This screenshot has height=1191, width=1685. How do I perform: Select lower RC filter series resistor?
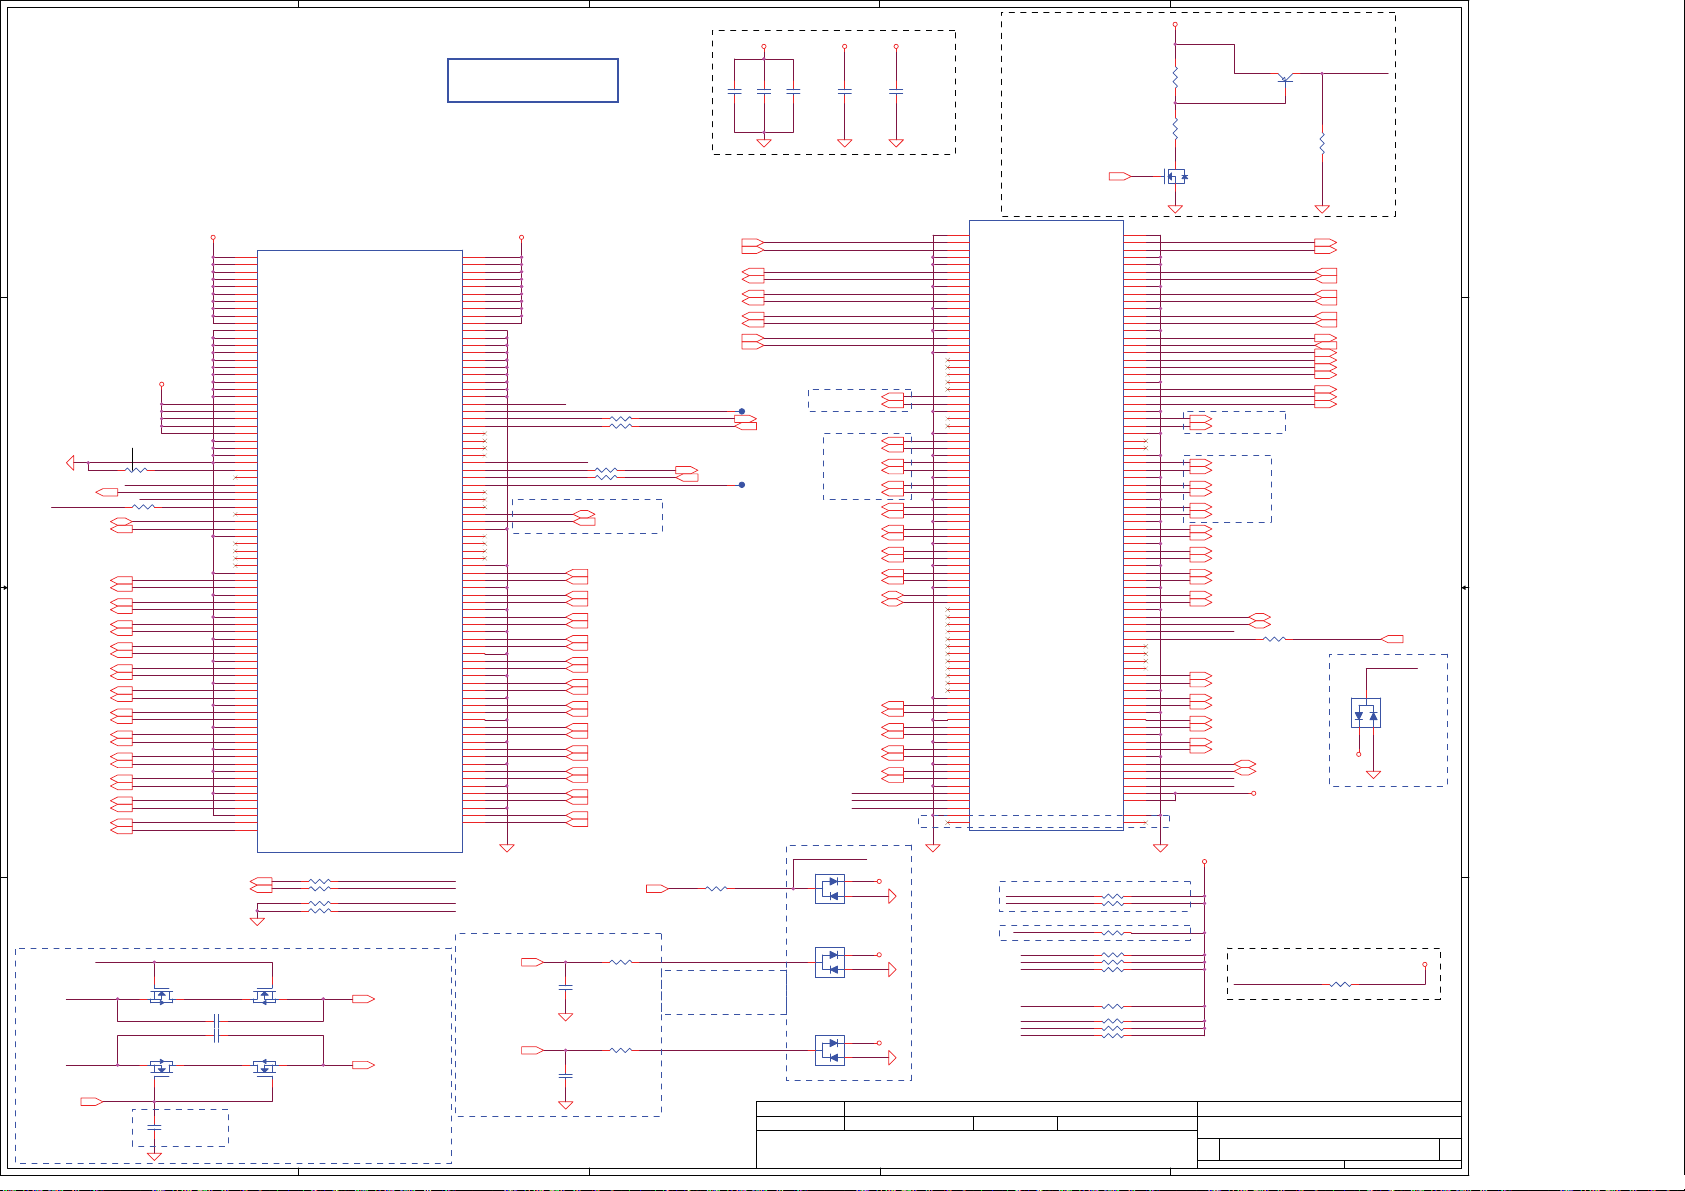[x=621, y=1050]
